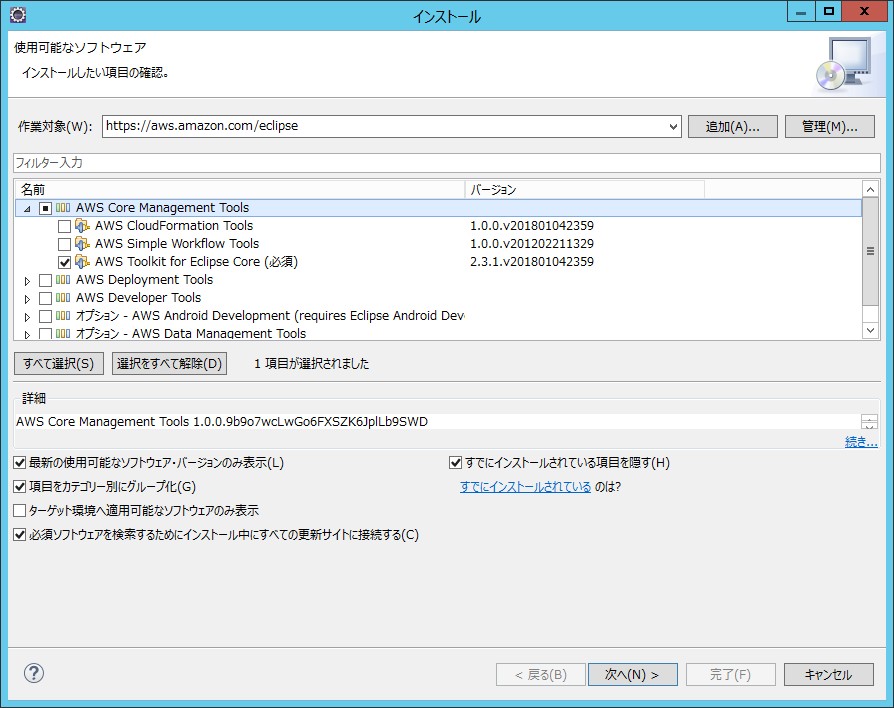The width and height of the screenshot is (894, 708).
Task: Expand the AWS Developer Tools node
Action: (x=27, y=299)
